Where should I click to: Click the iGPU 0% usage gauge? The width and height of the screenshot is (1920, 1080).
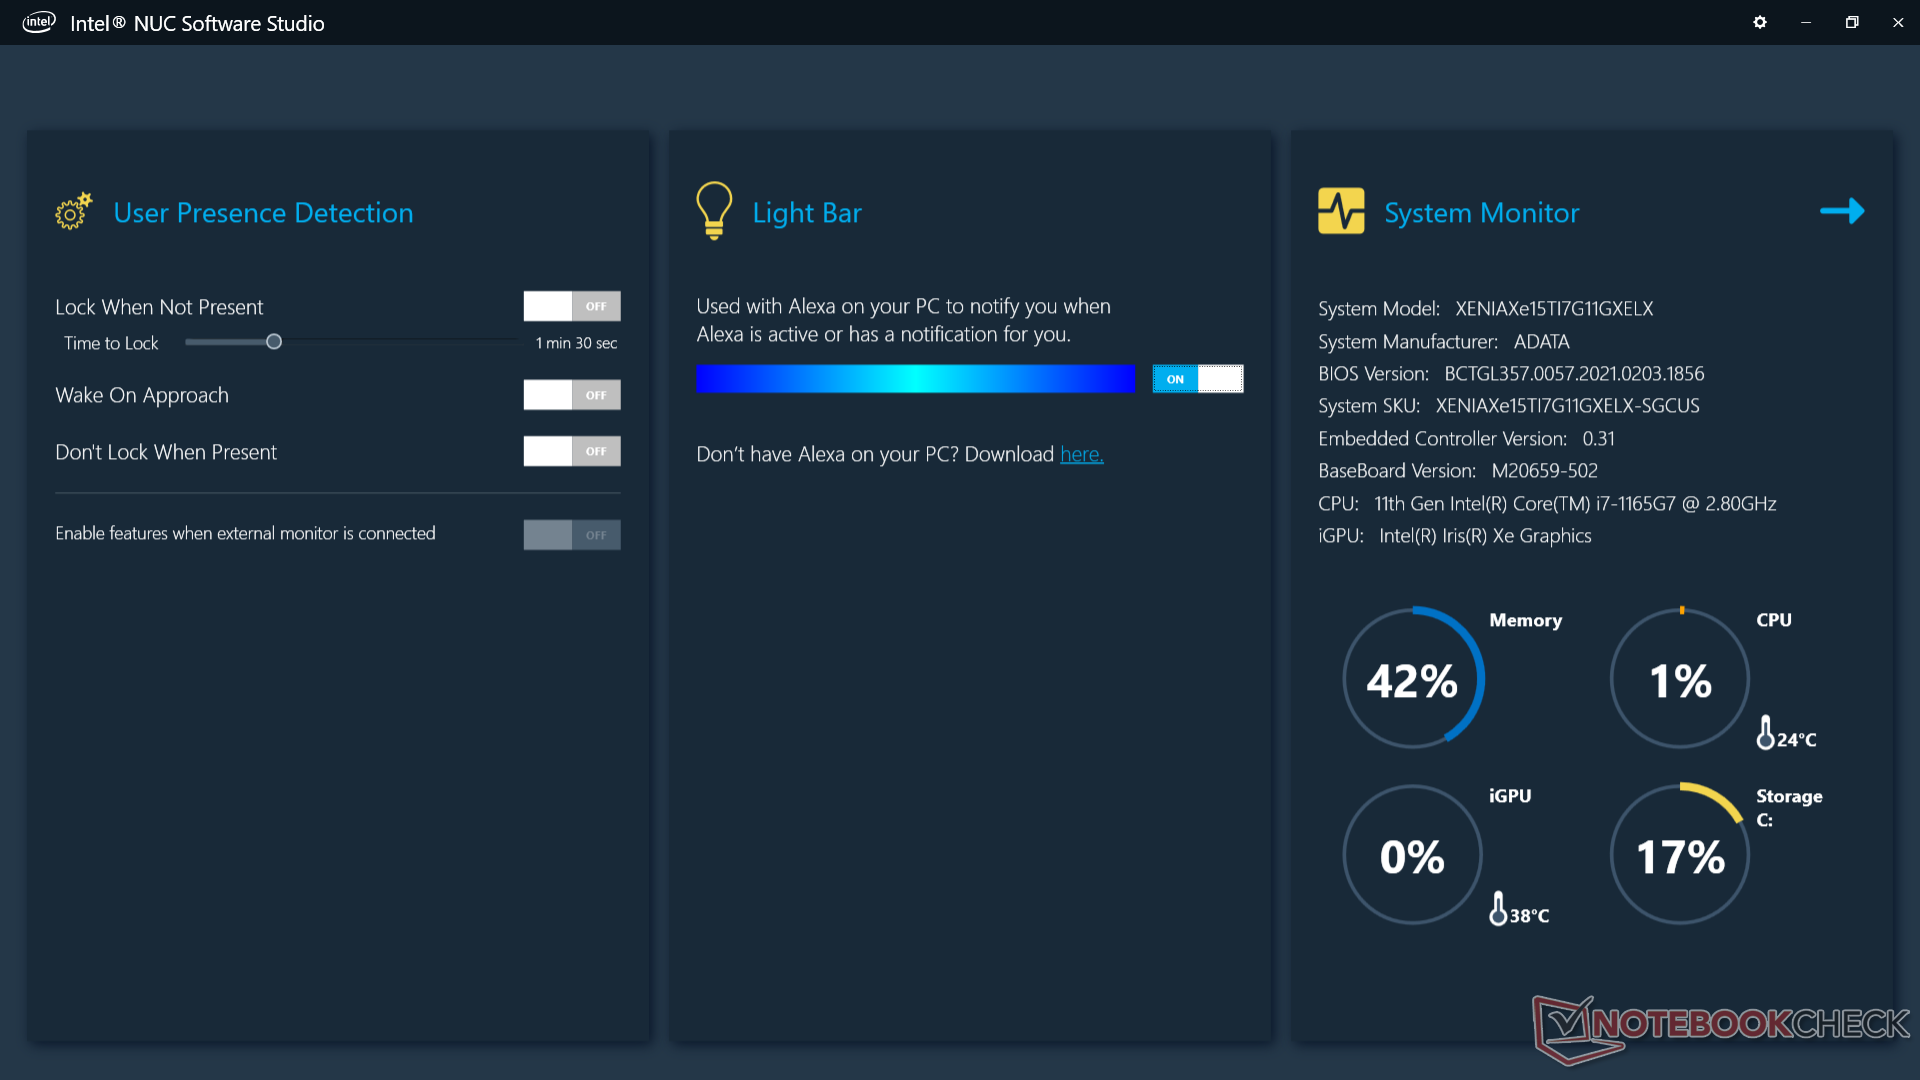[1413, 855]
